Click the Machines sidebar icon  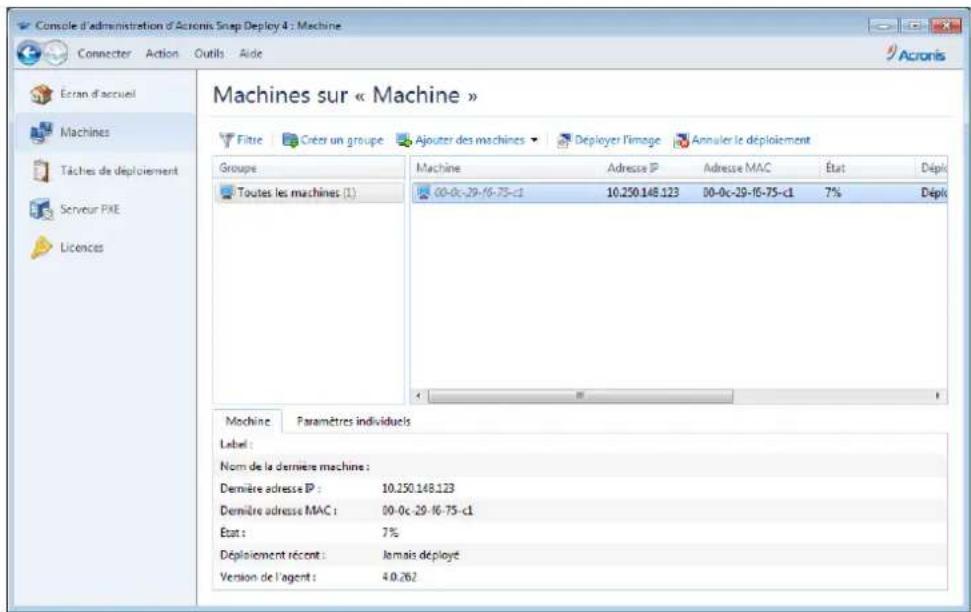coord(41,133)
